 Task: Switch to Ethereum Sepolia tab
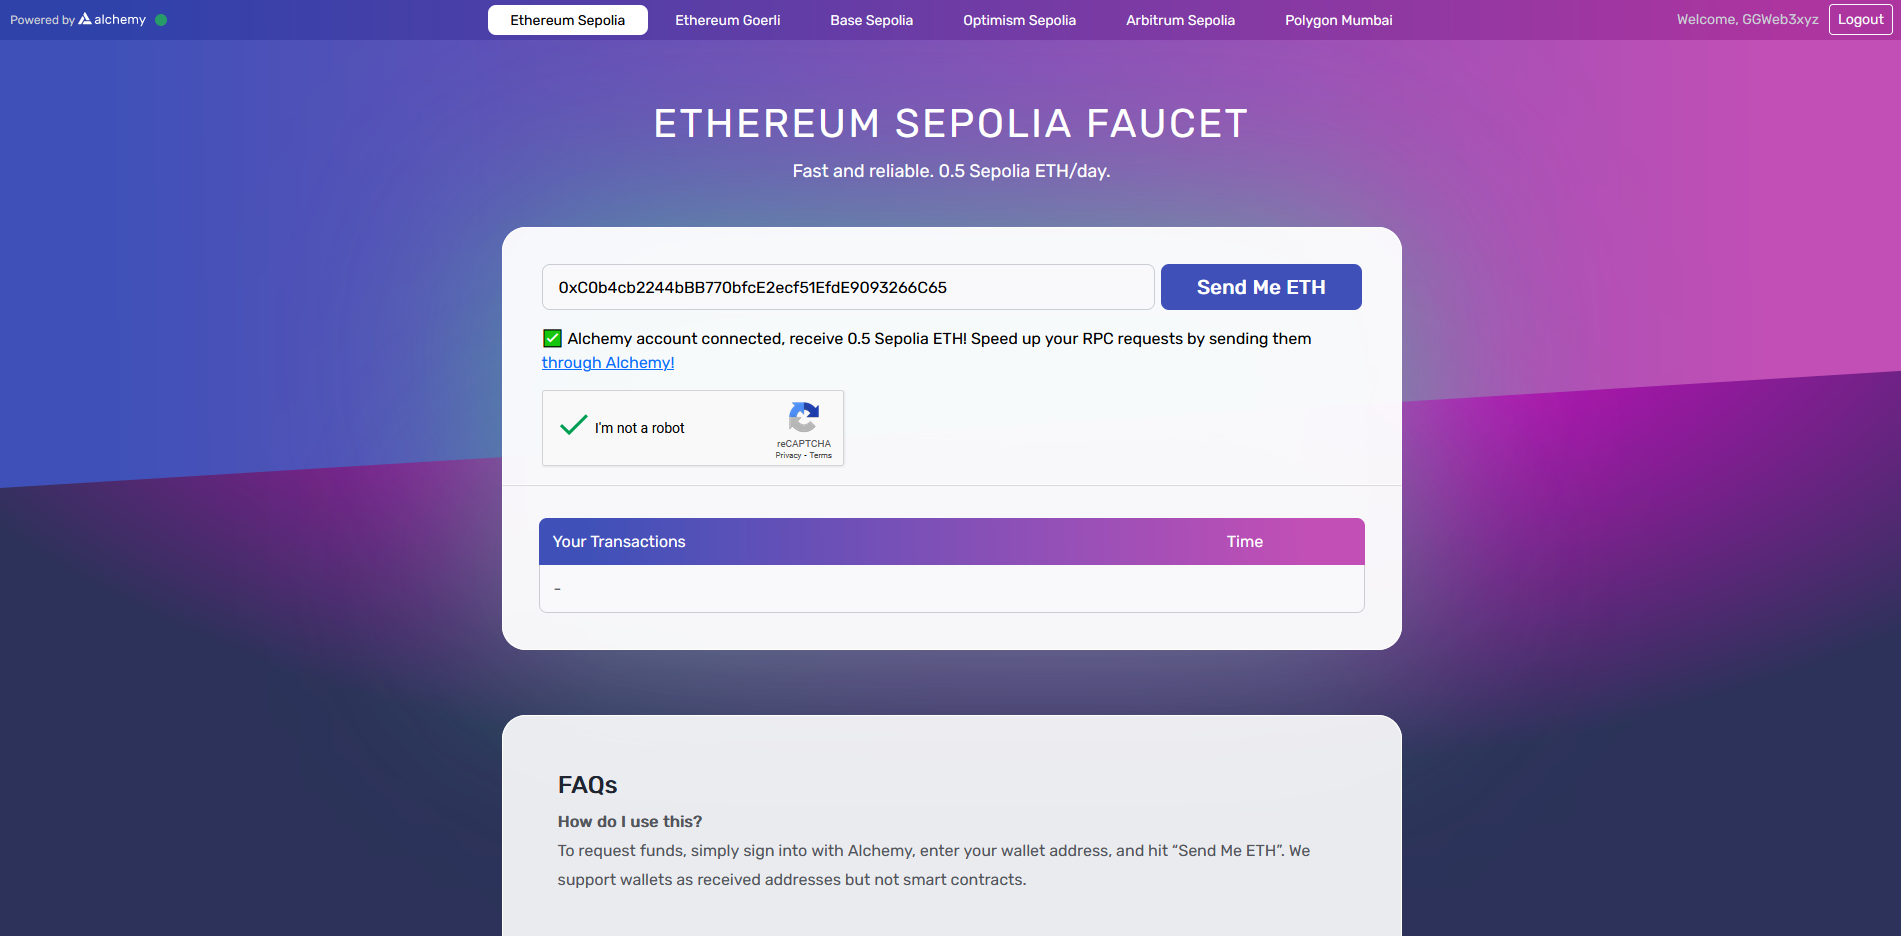567,20
